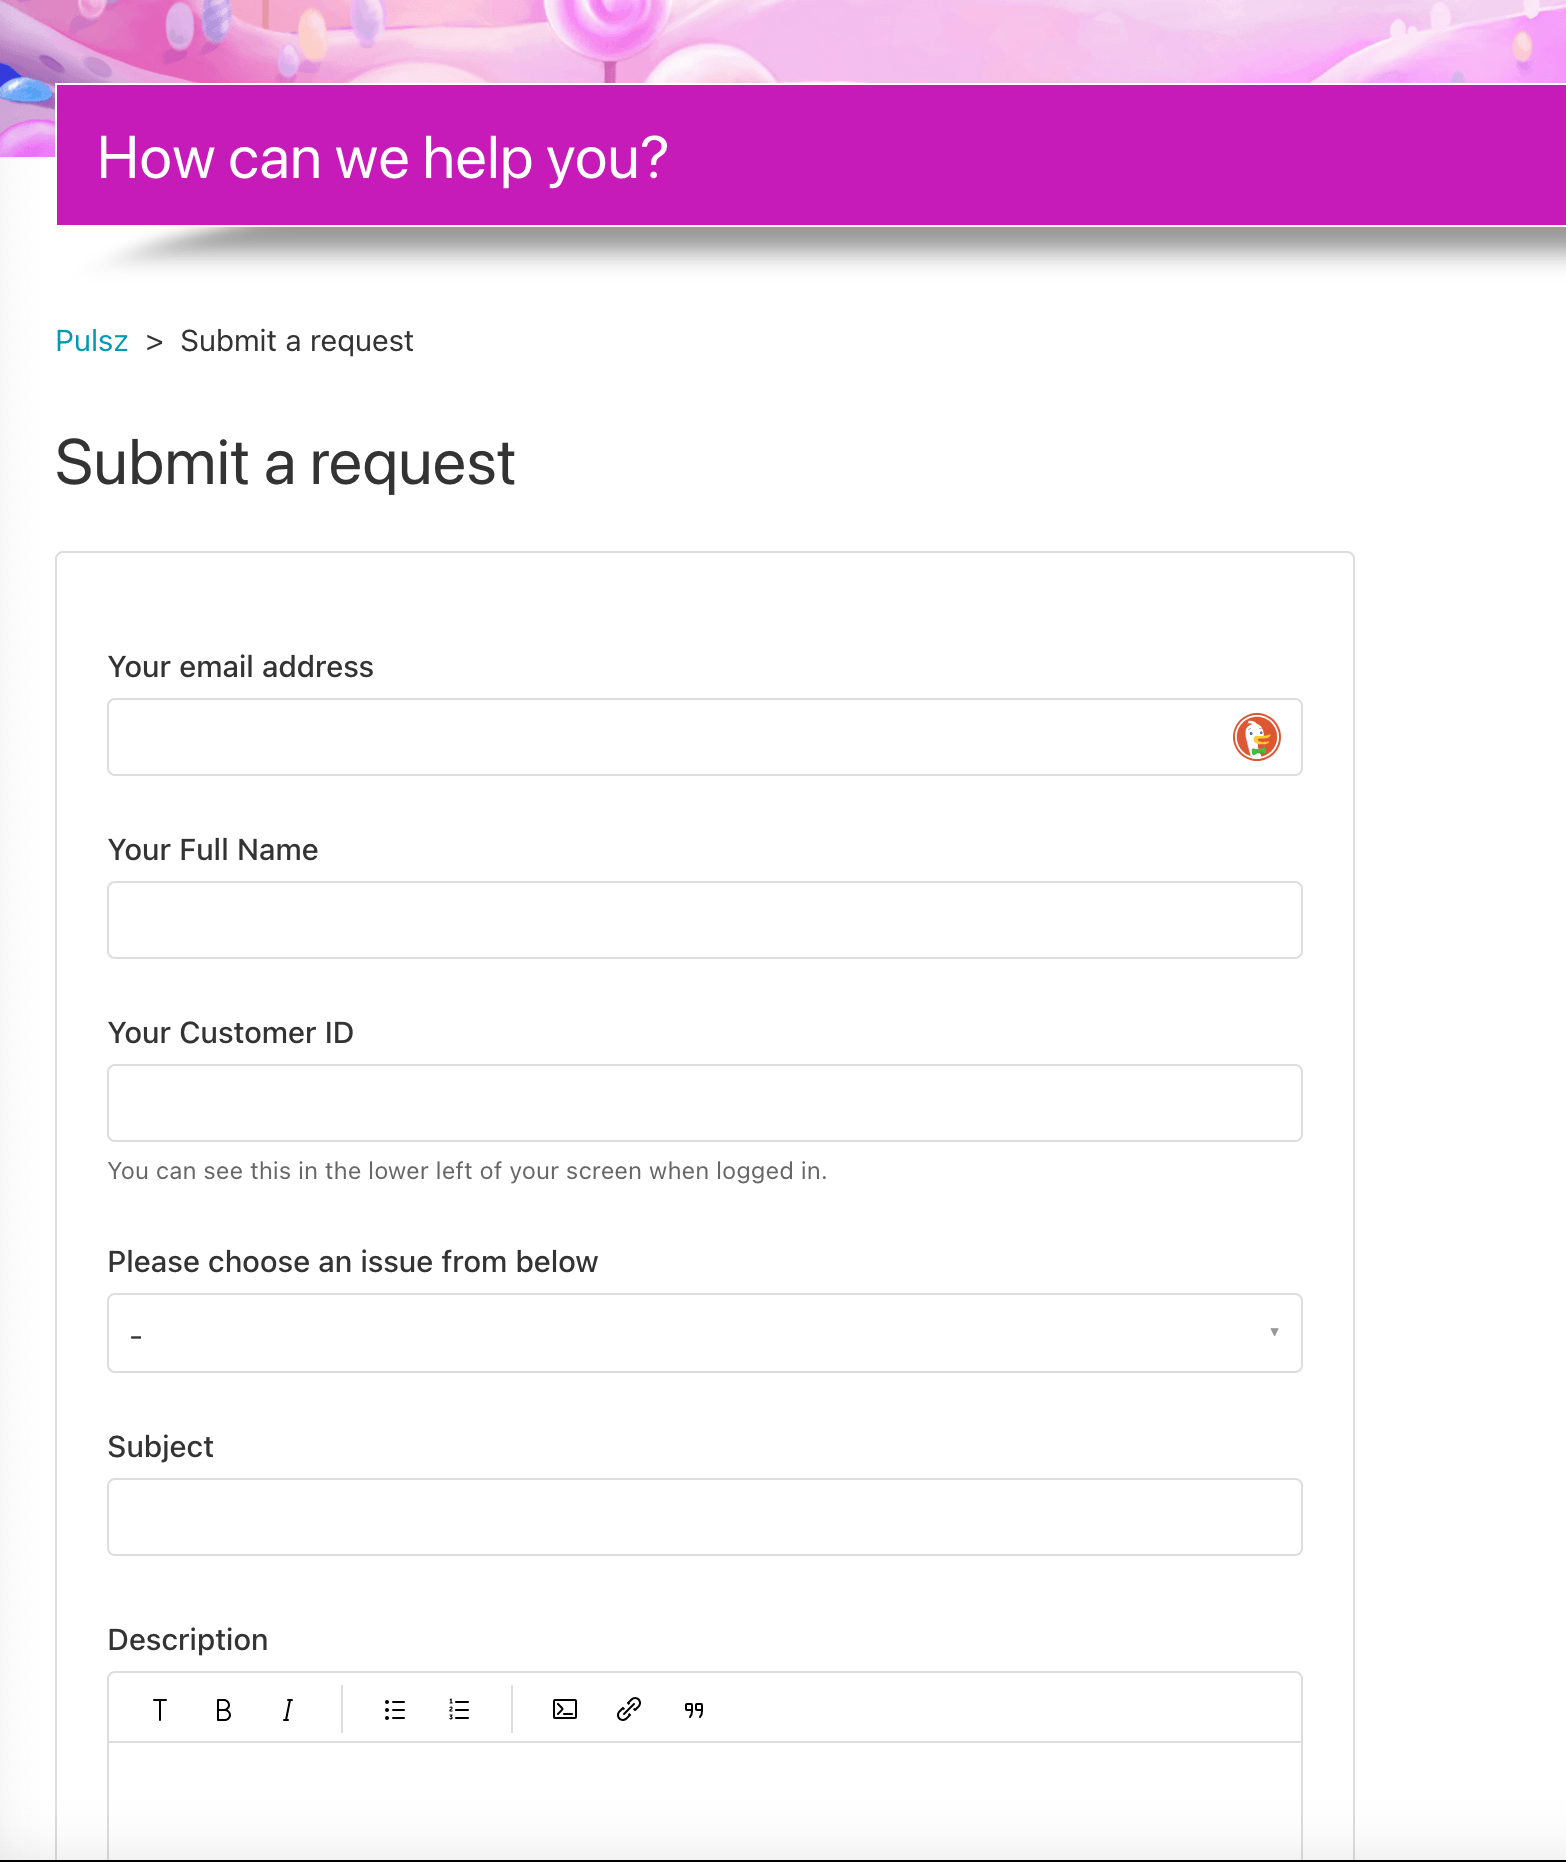This screenshot has width=1566, height=1862.
Task: Insert a block quote in Description
Action: [694, 1710]
